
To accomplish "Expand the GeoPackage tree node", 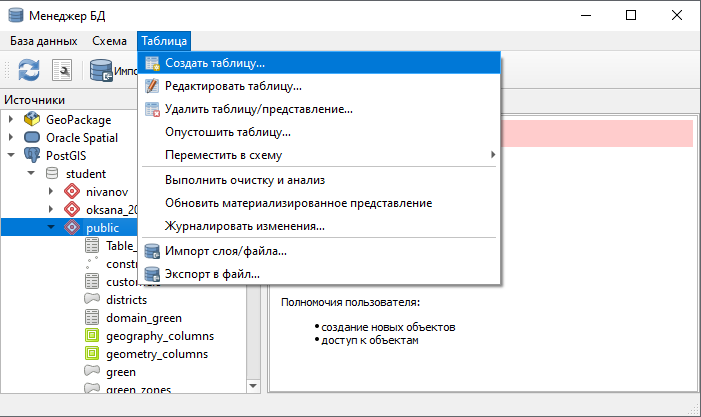I will click(x=11, y=119).
